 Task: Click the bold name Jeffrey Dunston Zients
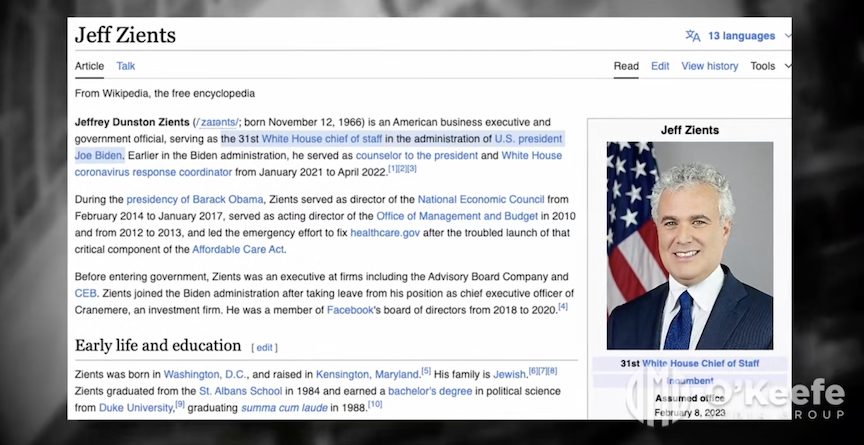[x=132, y=122]
